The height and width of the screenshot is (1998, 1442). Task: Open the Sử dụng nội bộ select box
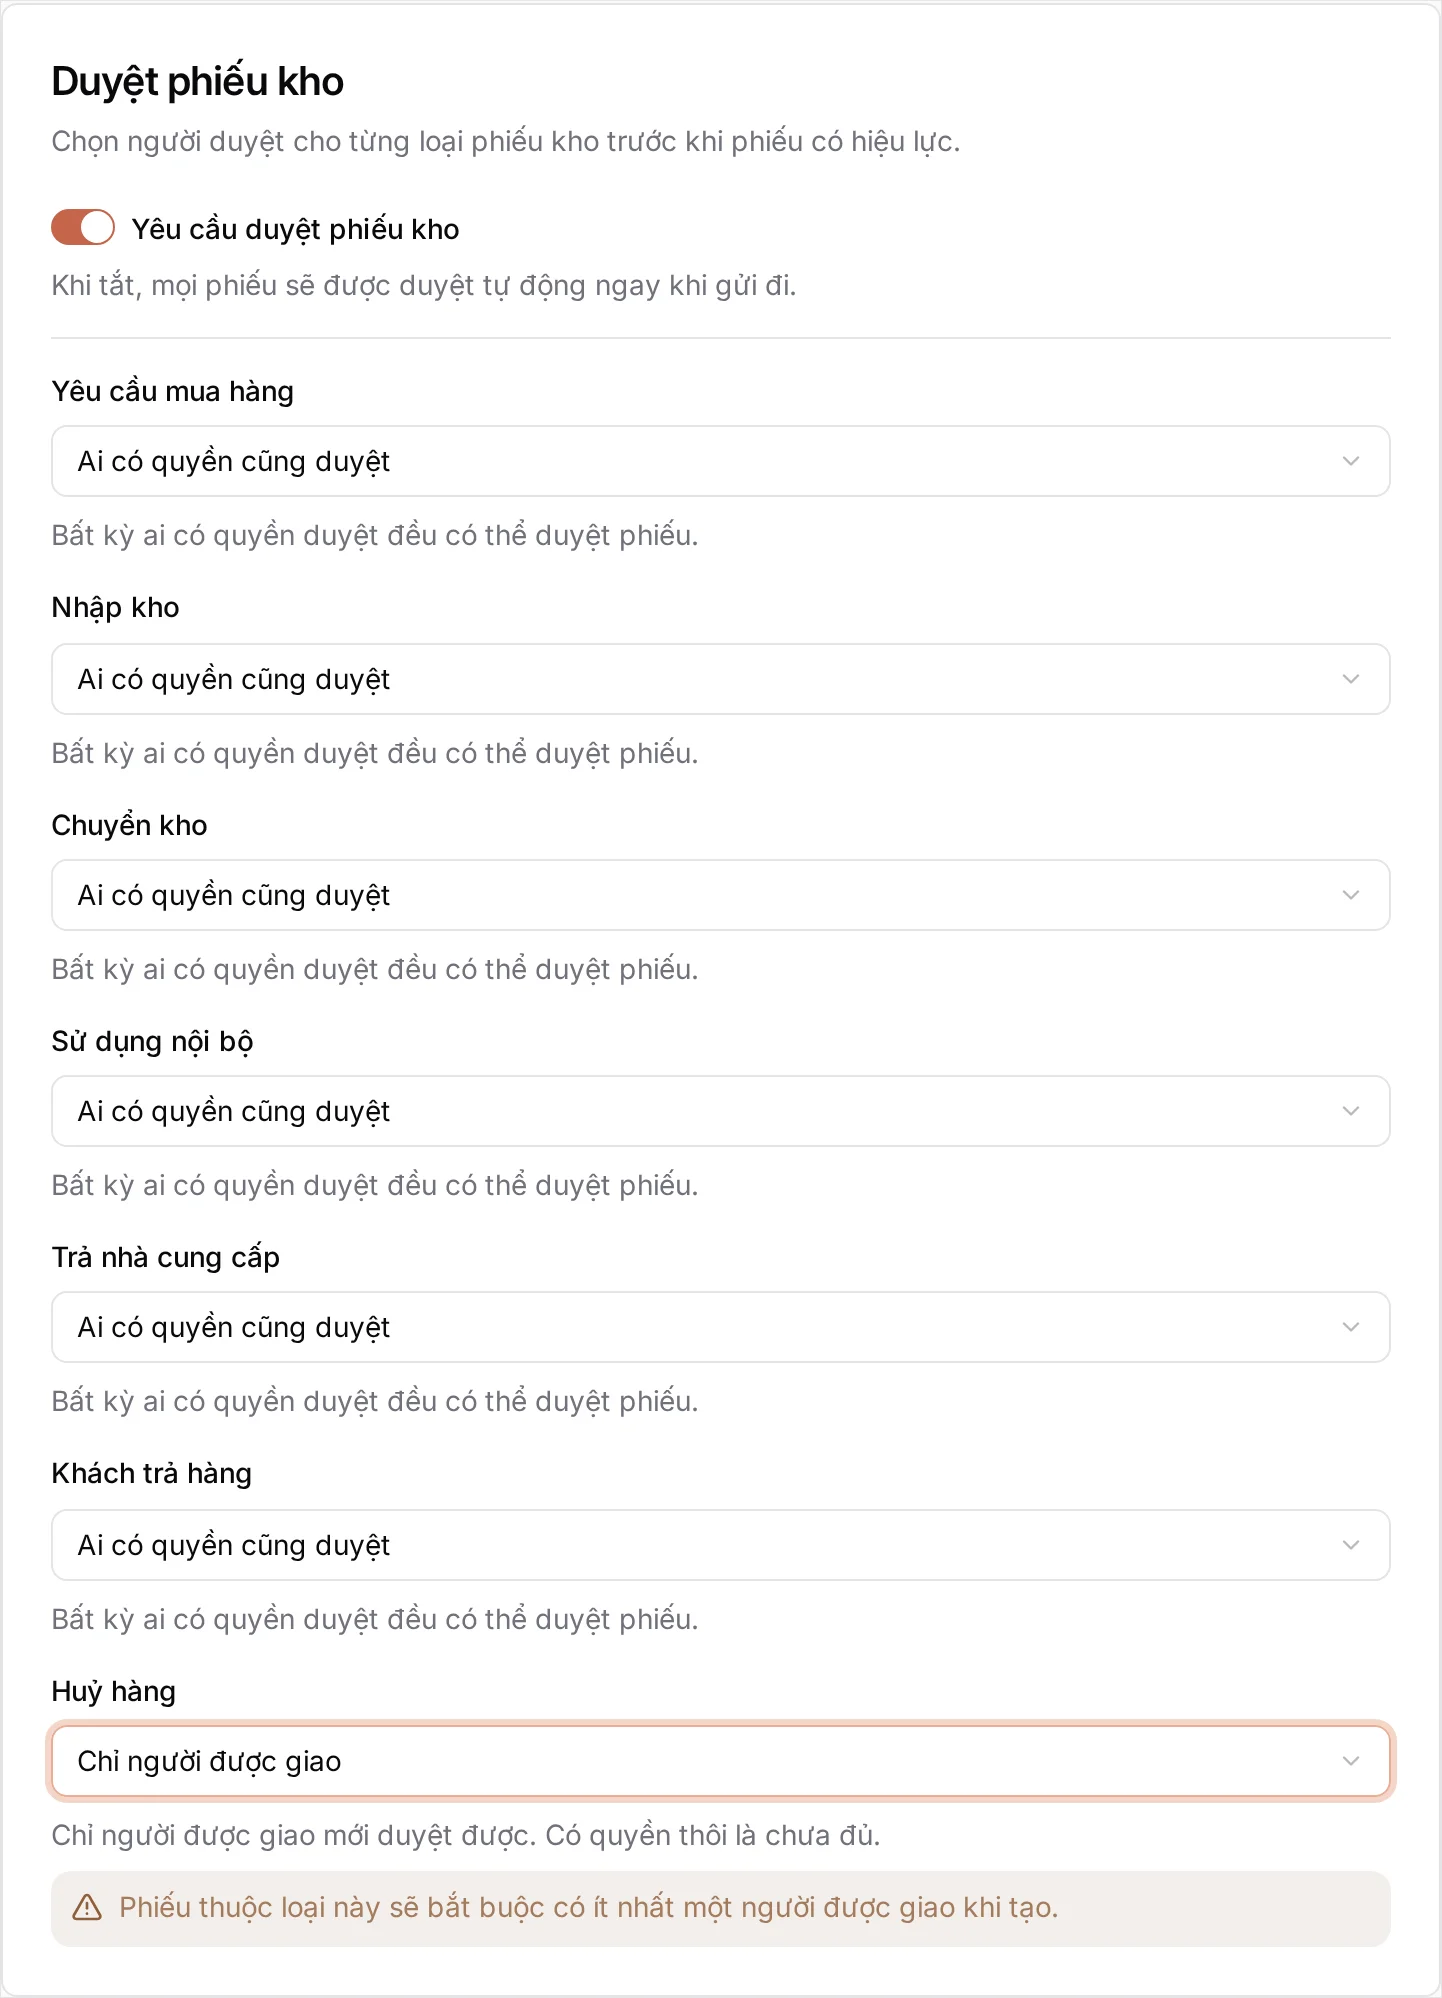(720, 1111)
